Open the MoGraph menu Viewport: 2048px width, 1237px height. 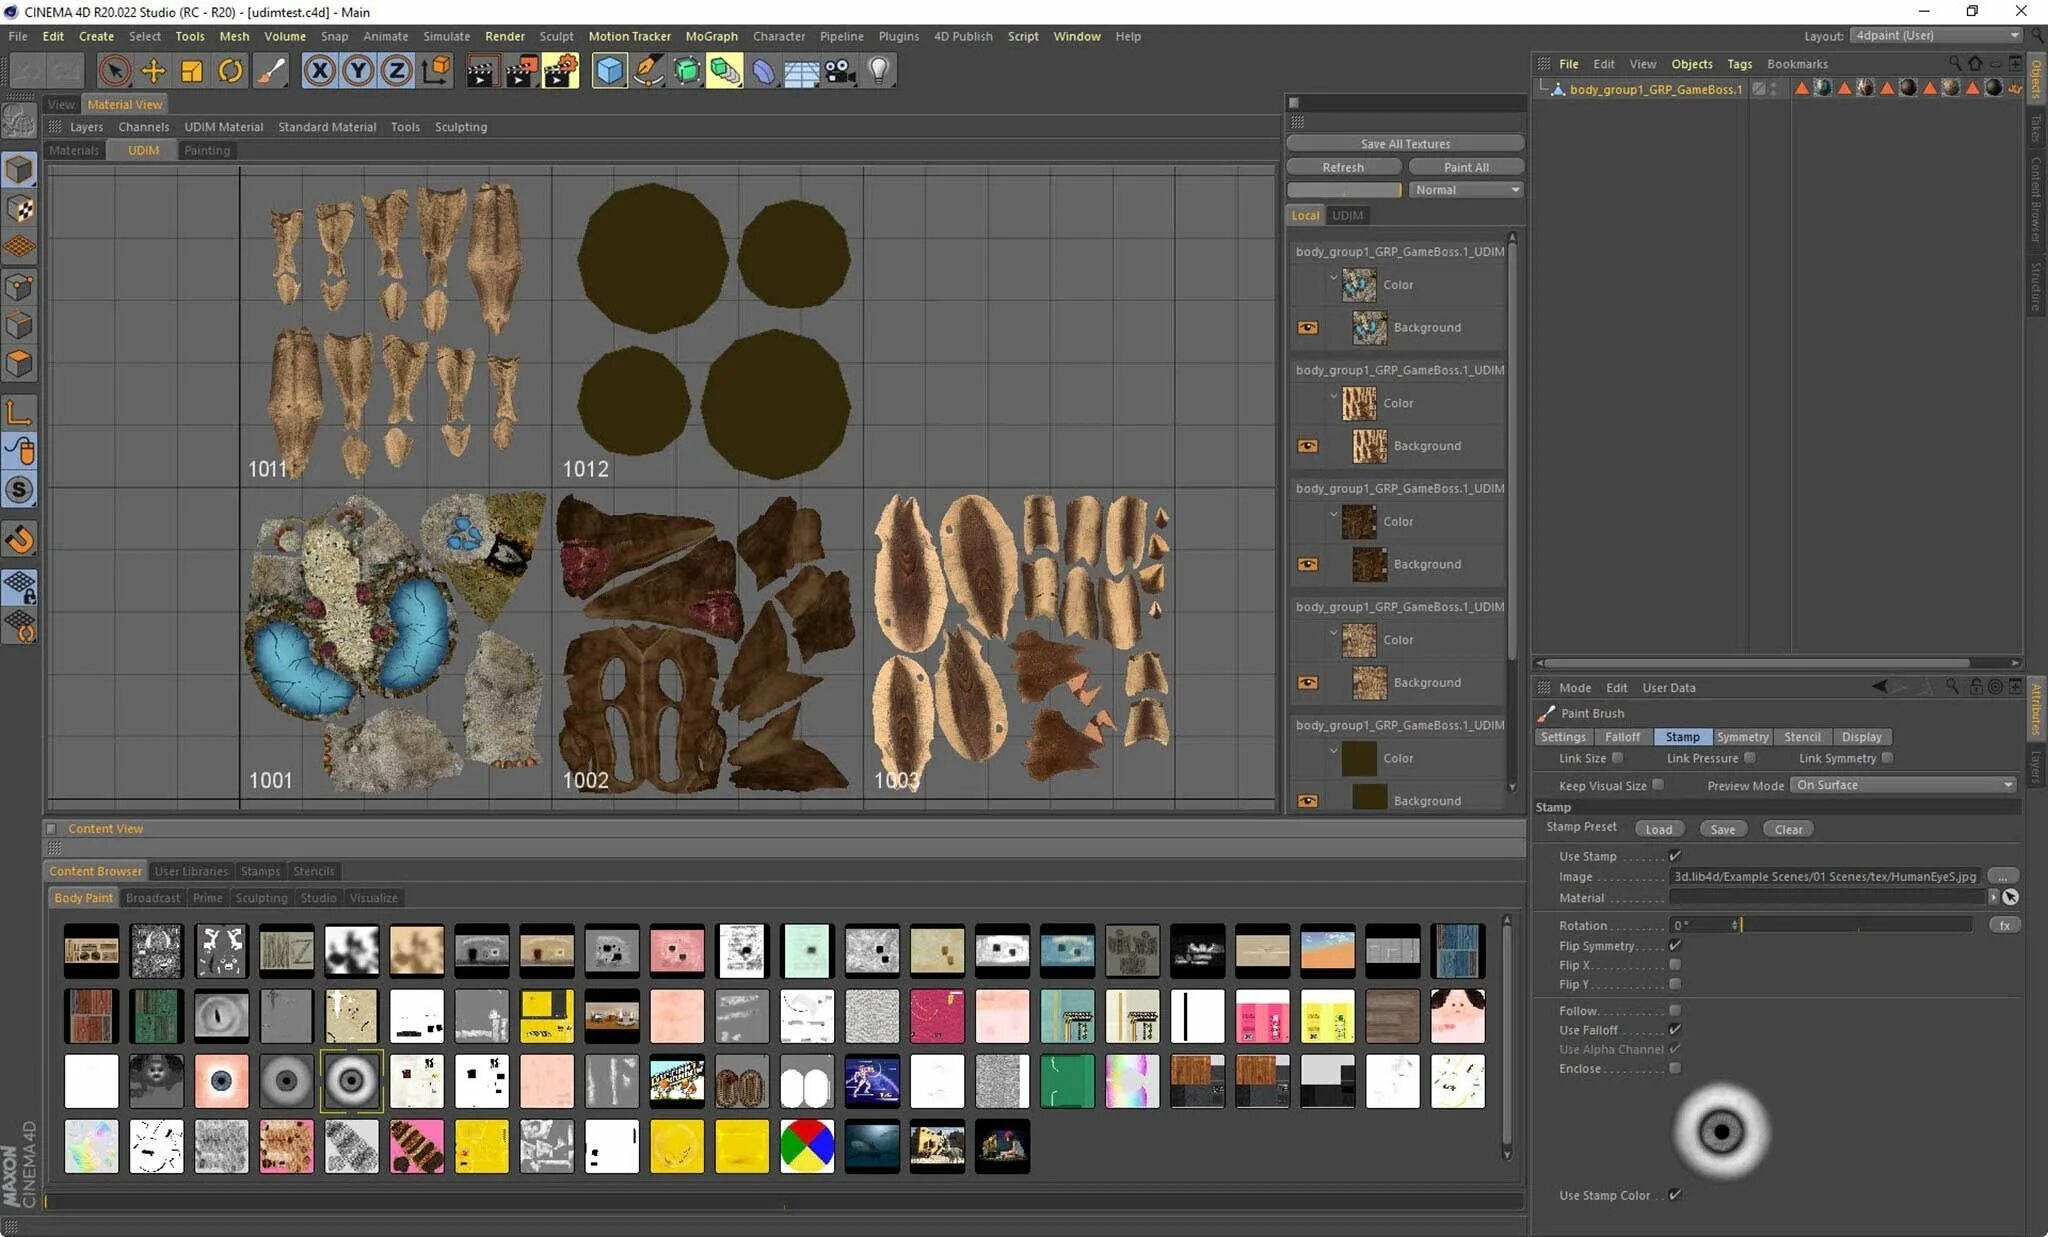tap(711, 36)
